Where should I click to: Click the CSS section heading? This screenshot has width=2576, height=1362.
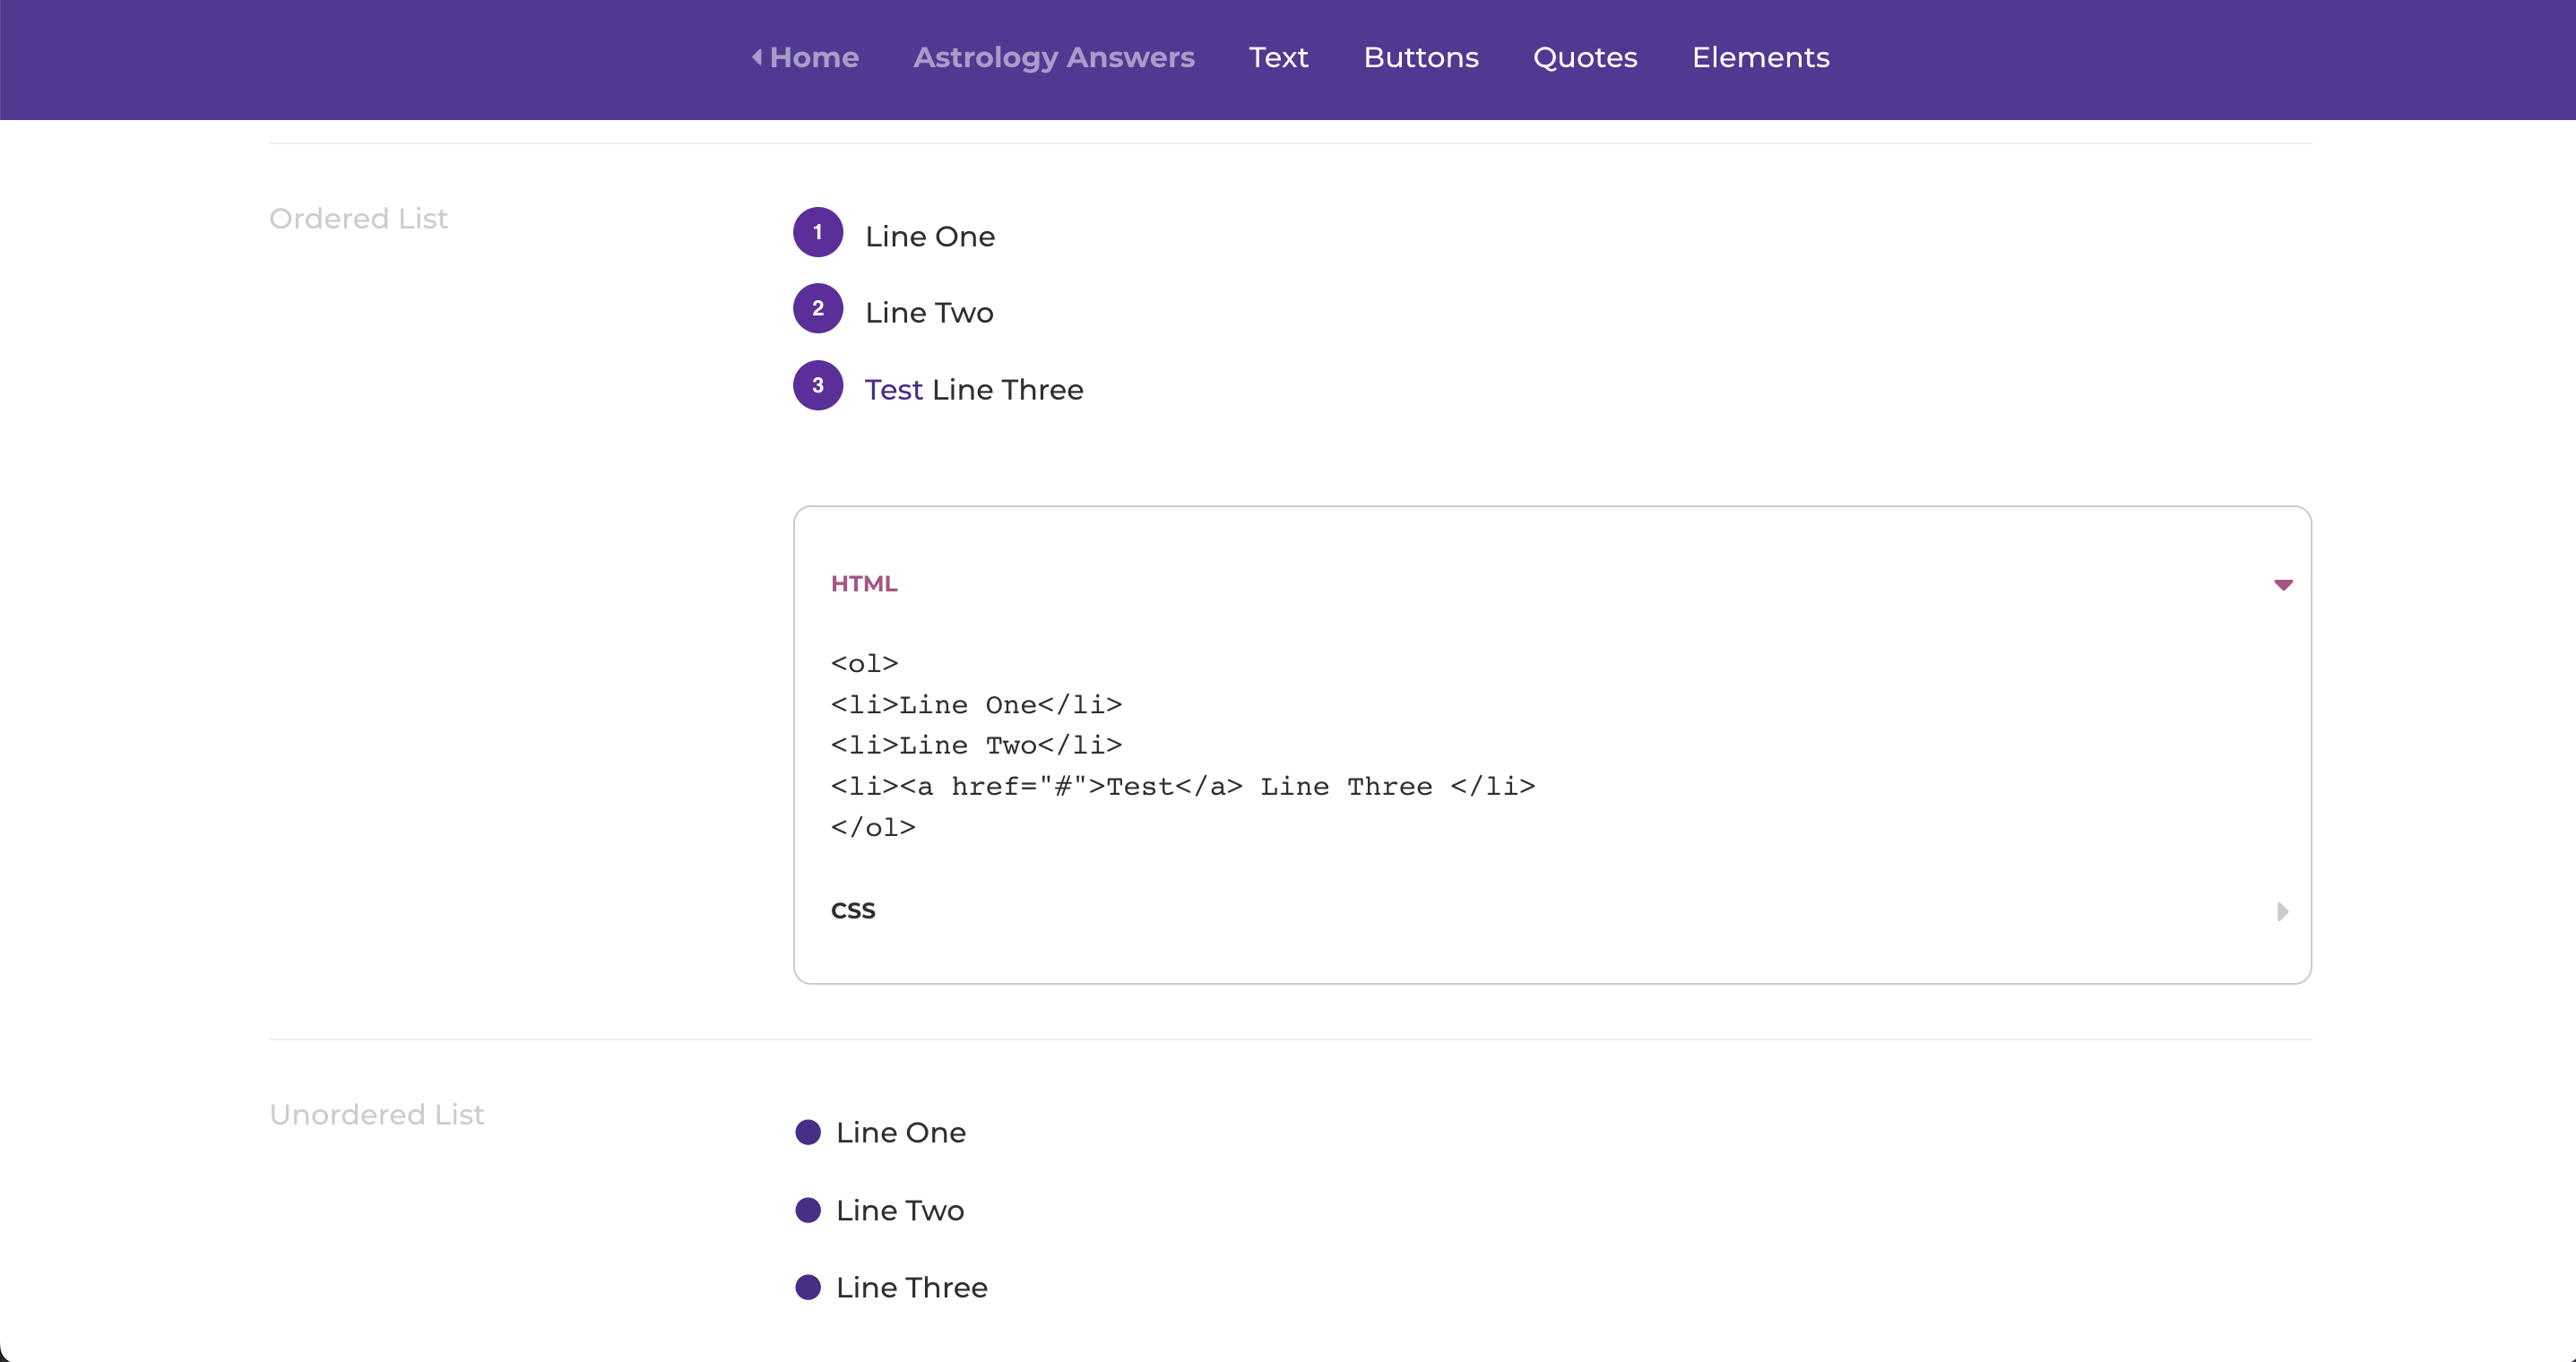click(x=853, y=910)
